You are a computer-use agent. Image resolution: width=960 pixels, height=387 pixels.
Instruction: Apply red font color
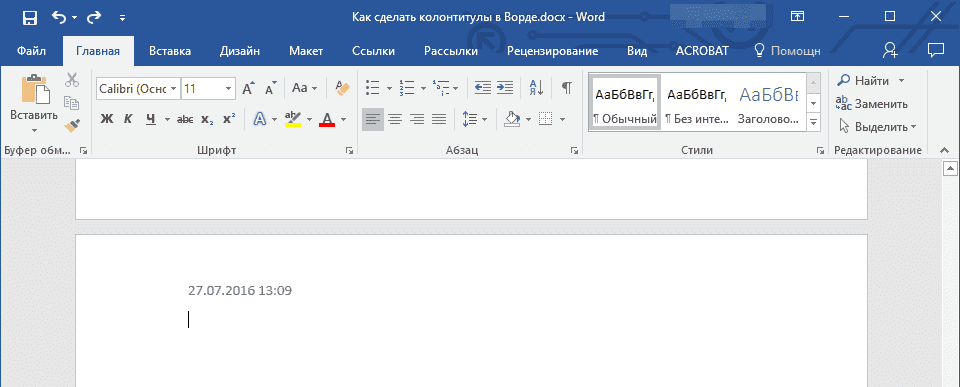[x=328, y=119]
